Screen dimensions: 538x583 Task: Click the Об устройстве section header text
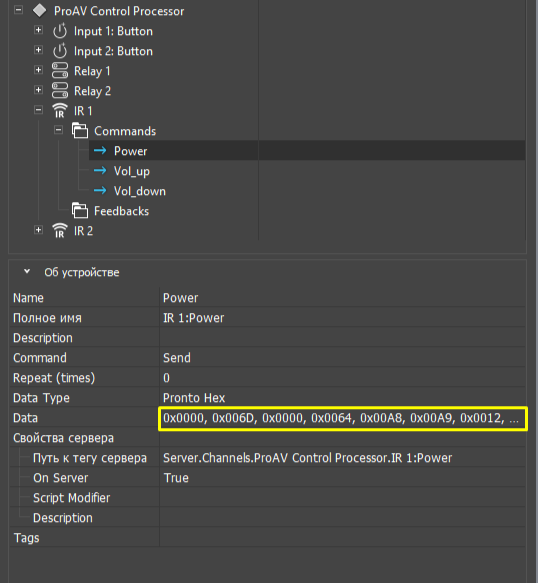tap(82, 273)
